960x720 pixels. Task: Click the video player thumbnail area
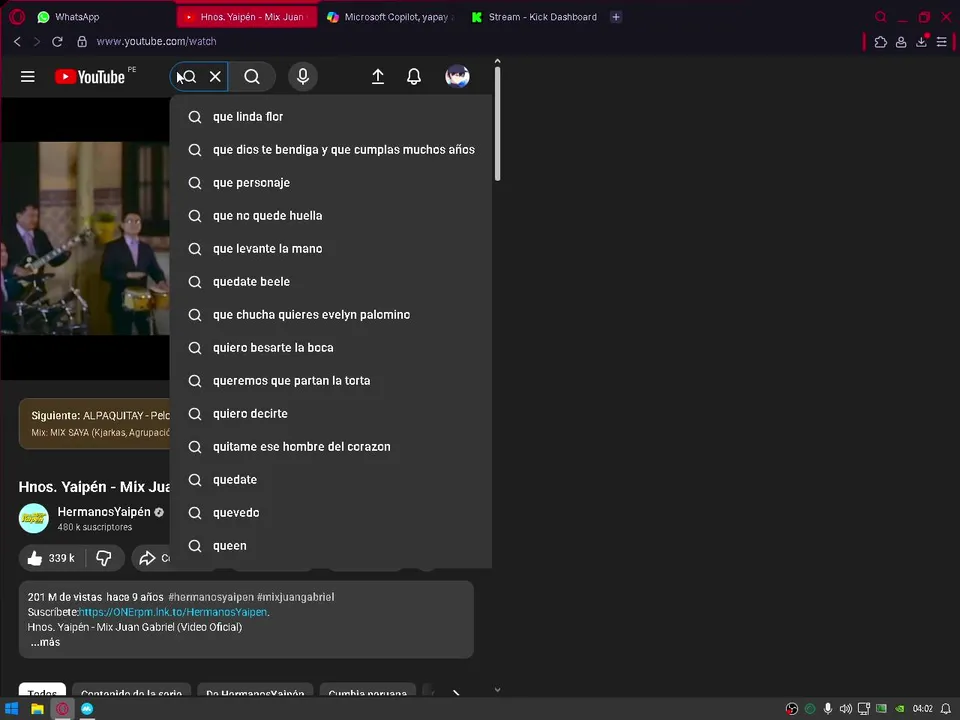point(85,239)
